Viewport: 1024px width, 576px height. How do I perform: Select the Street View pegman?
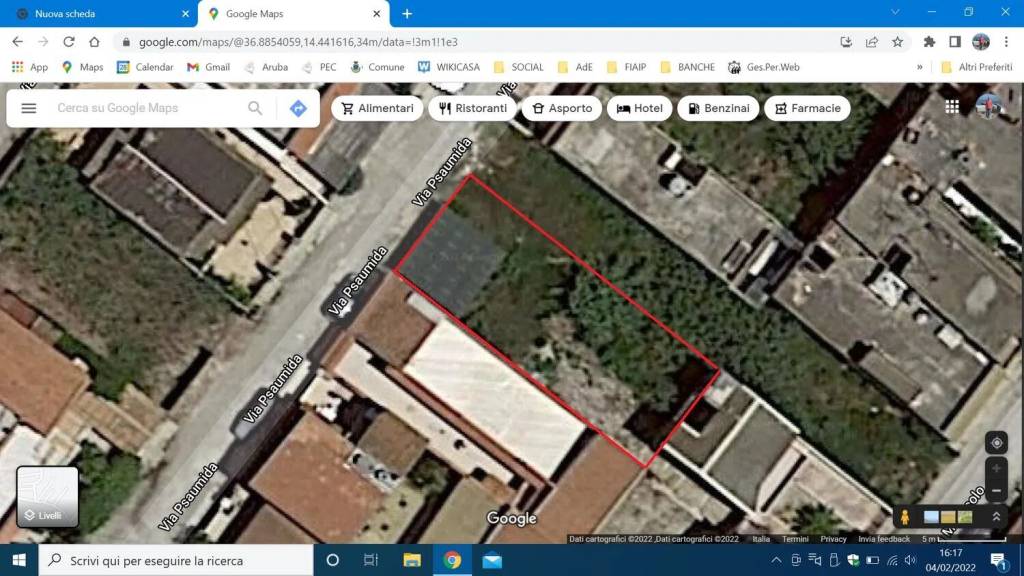905,517
